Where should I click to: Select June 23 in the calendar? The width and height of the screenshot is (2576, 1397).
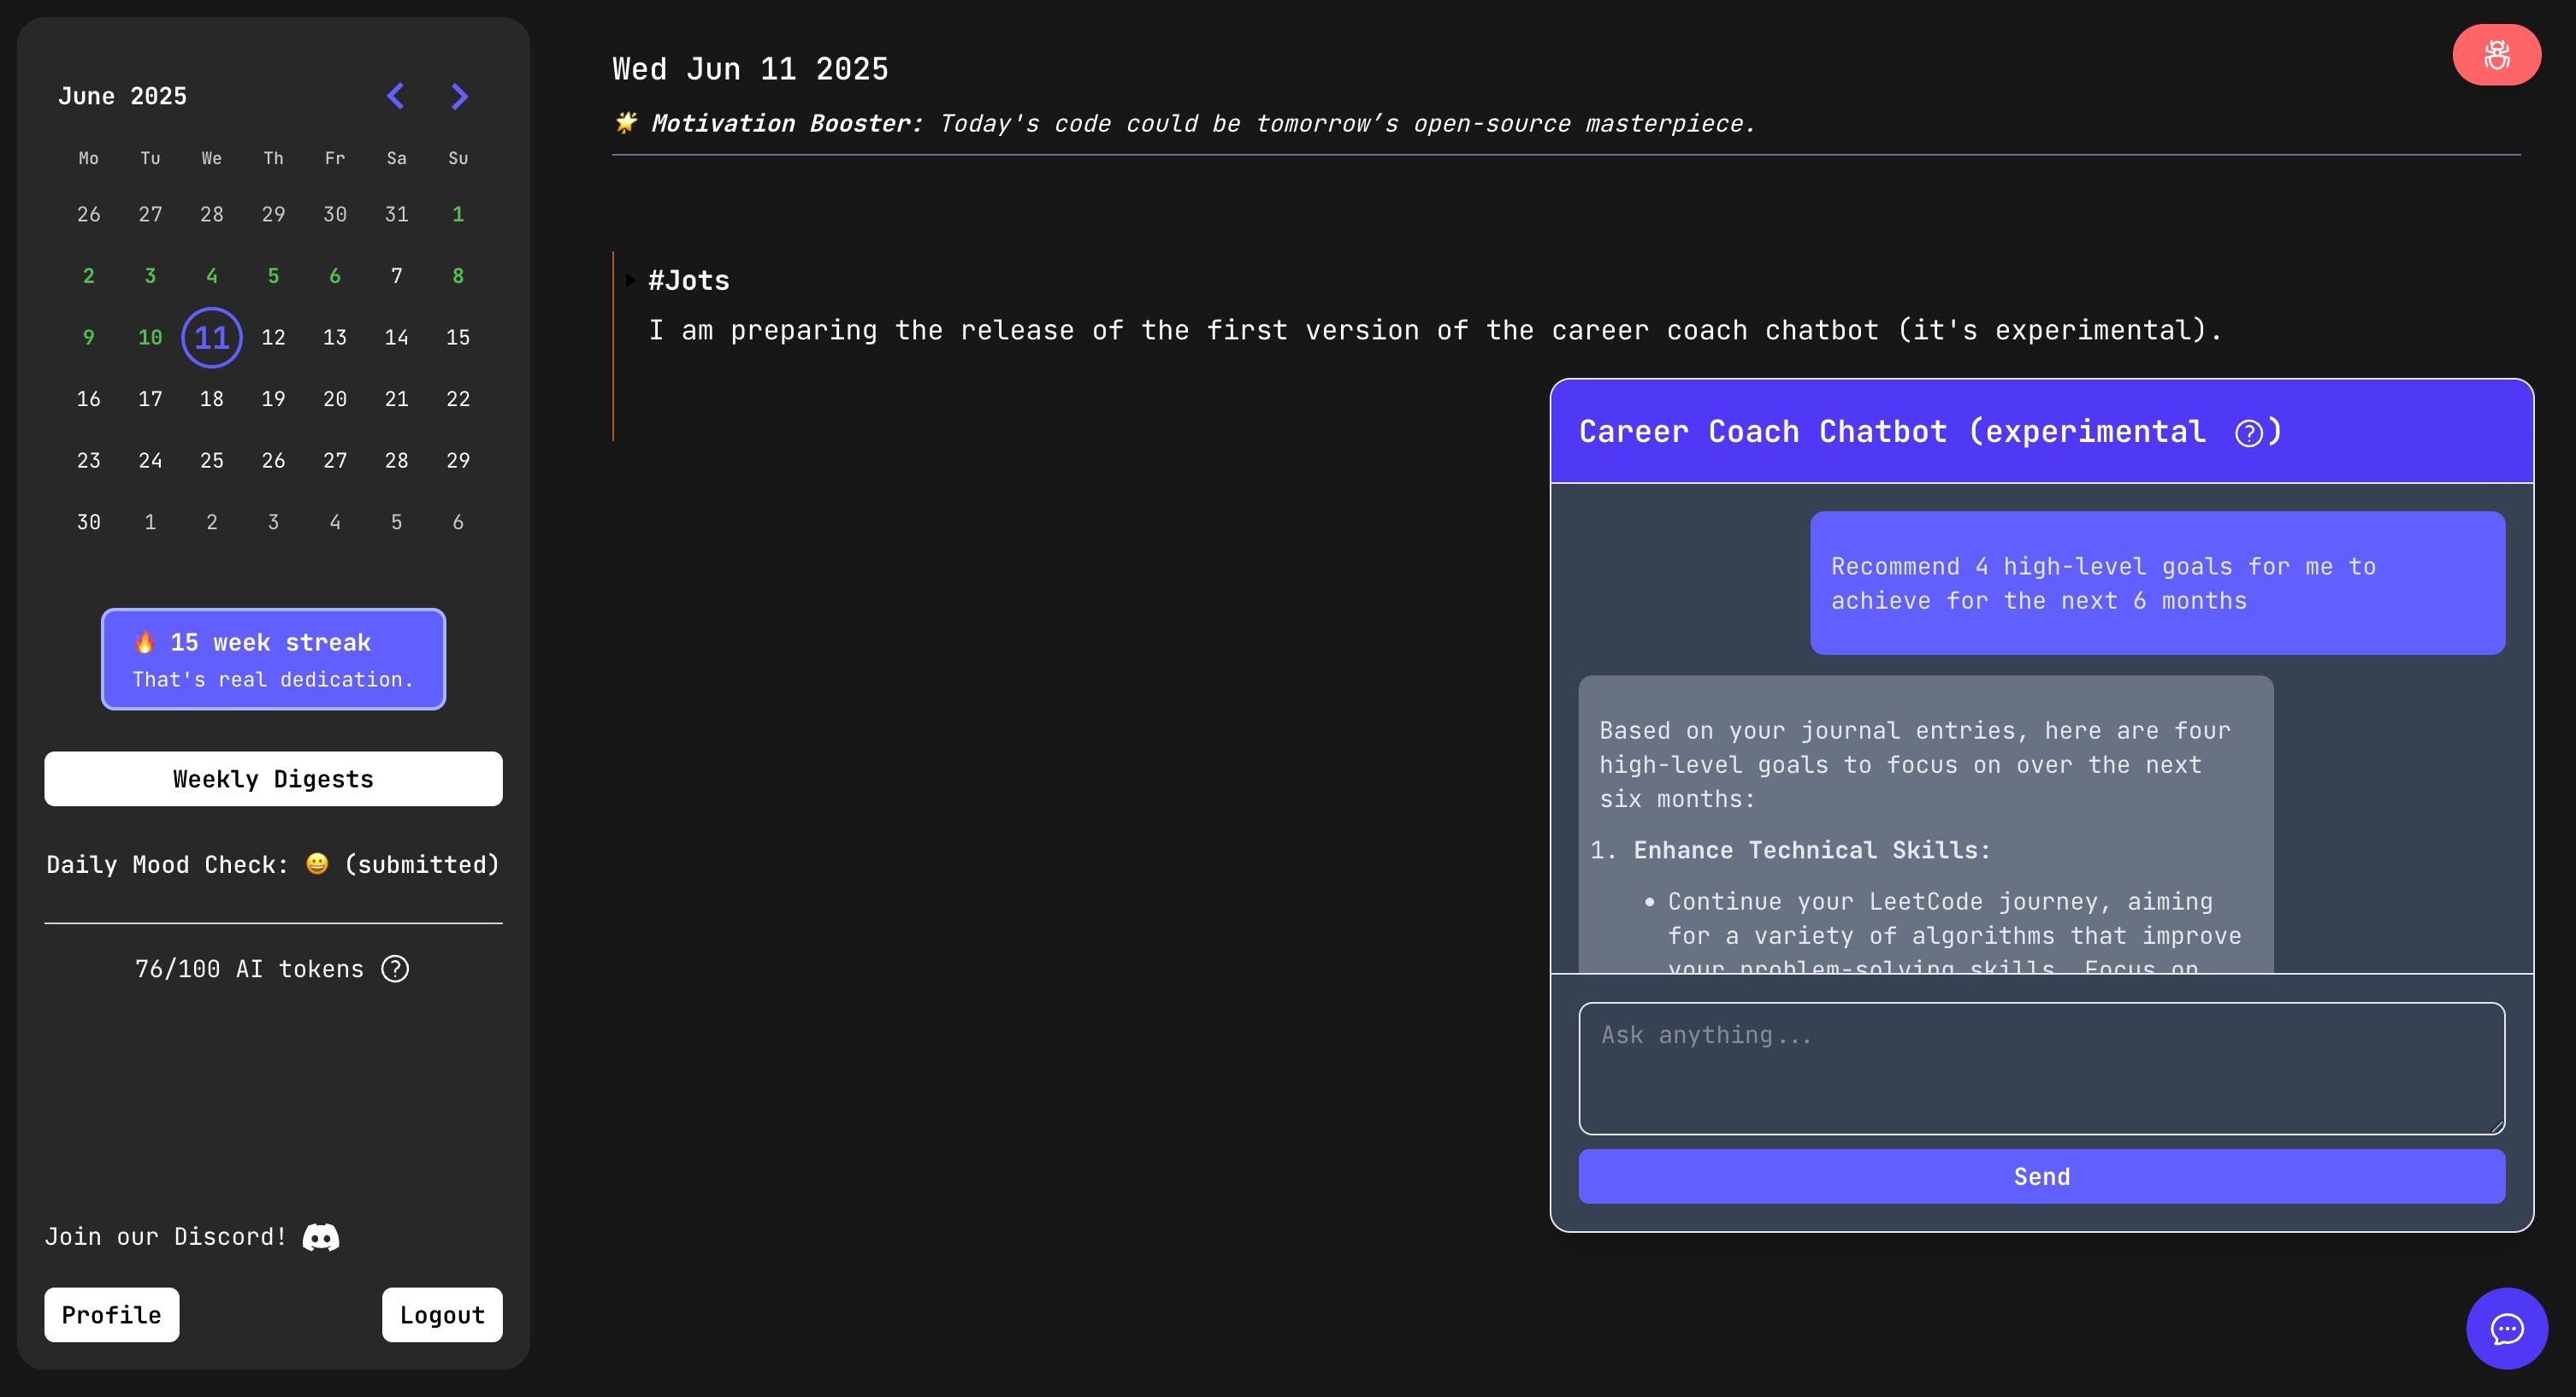(x=89, y=461)
